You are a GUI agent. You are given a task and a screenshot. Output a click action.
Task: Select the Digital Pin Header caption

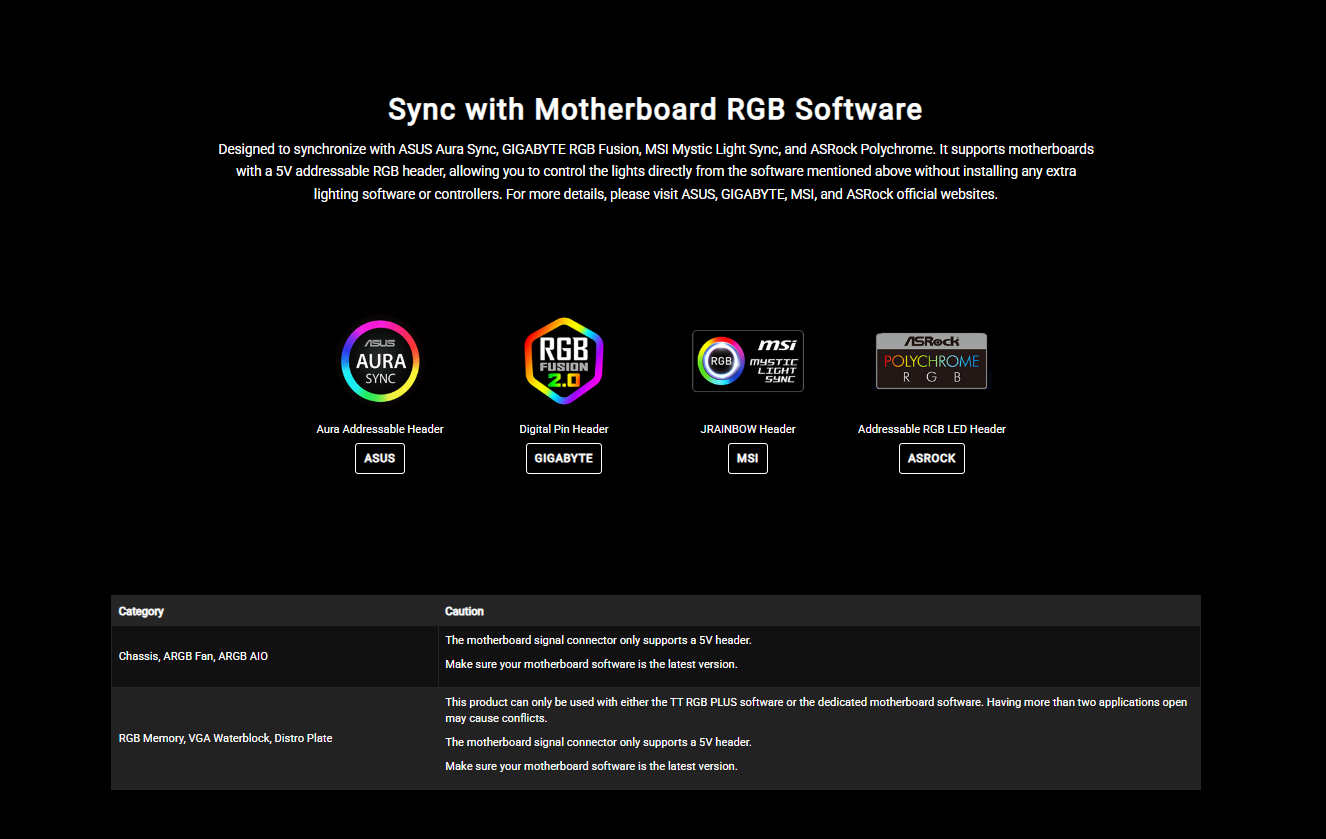coord(564,429)
